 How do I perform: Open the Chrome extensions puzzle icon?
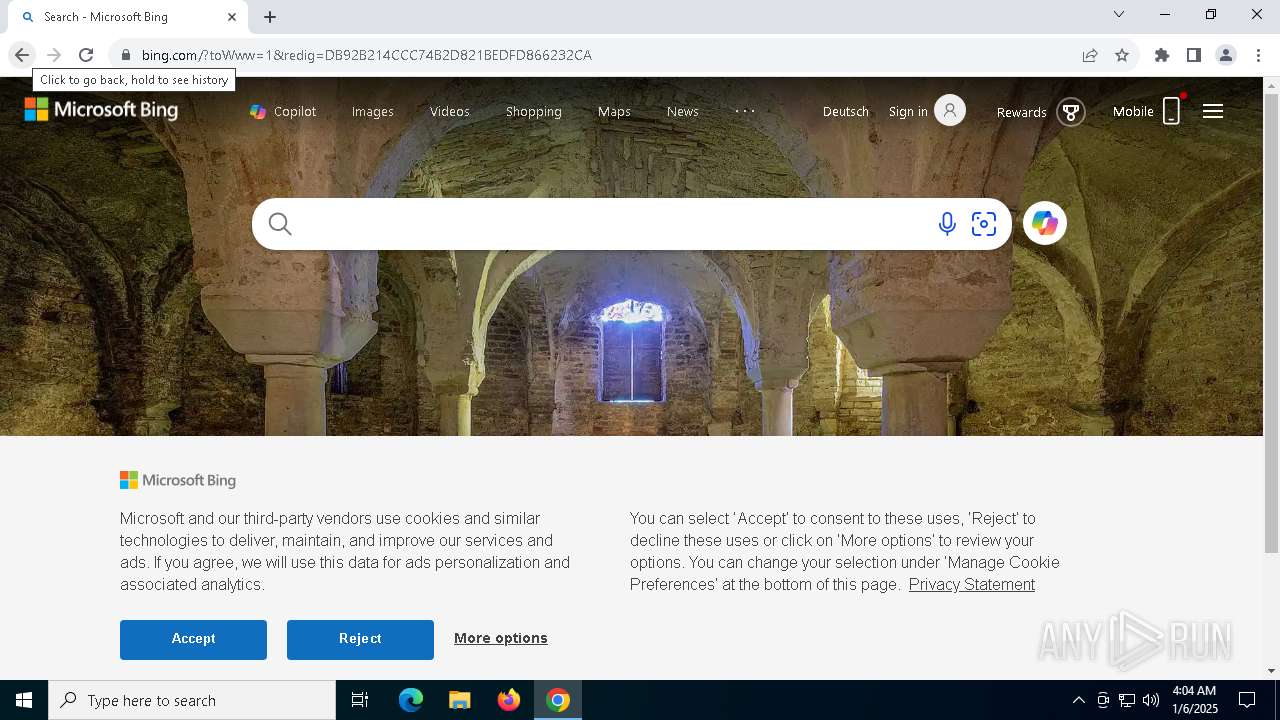[1162, 55]
